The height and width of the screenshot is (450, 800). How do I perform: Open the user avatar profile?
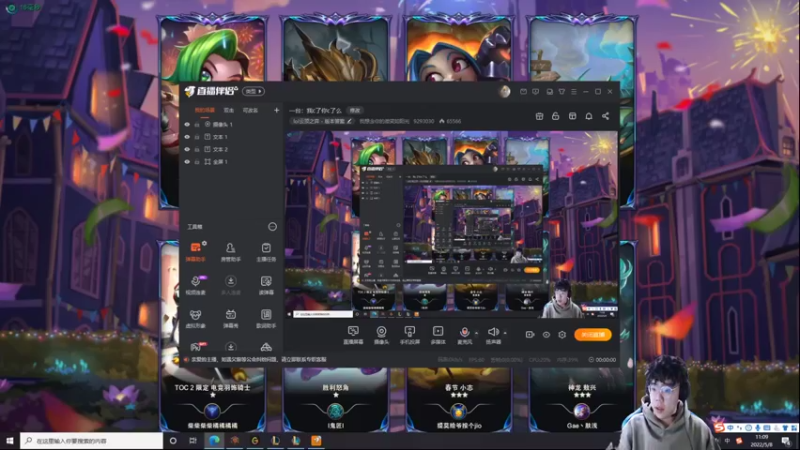505,91
